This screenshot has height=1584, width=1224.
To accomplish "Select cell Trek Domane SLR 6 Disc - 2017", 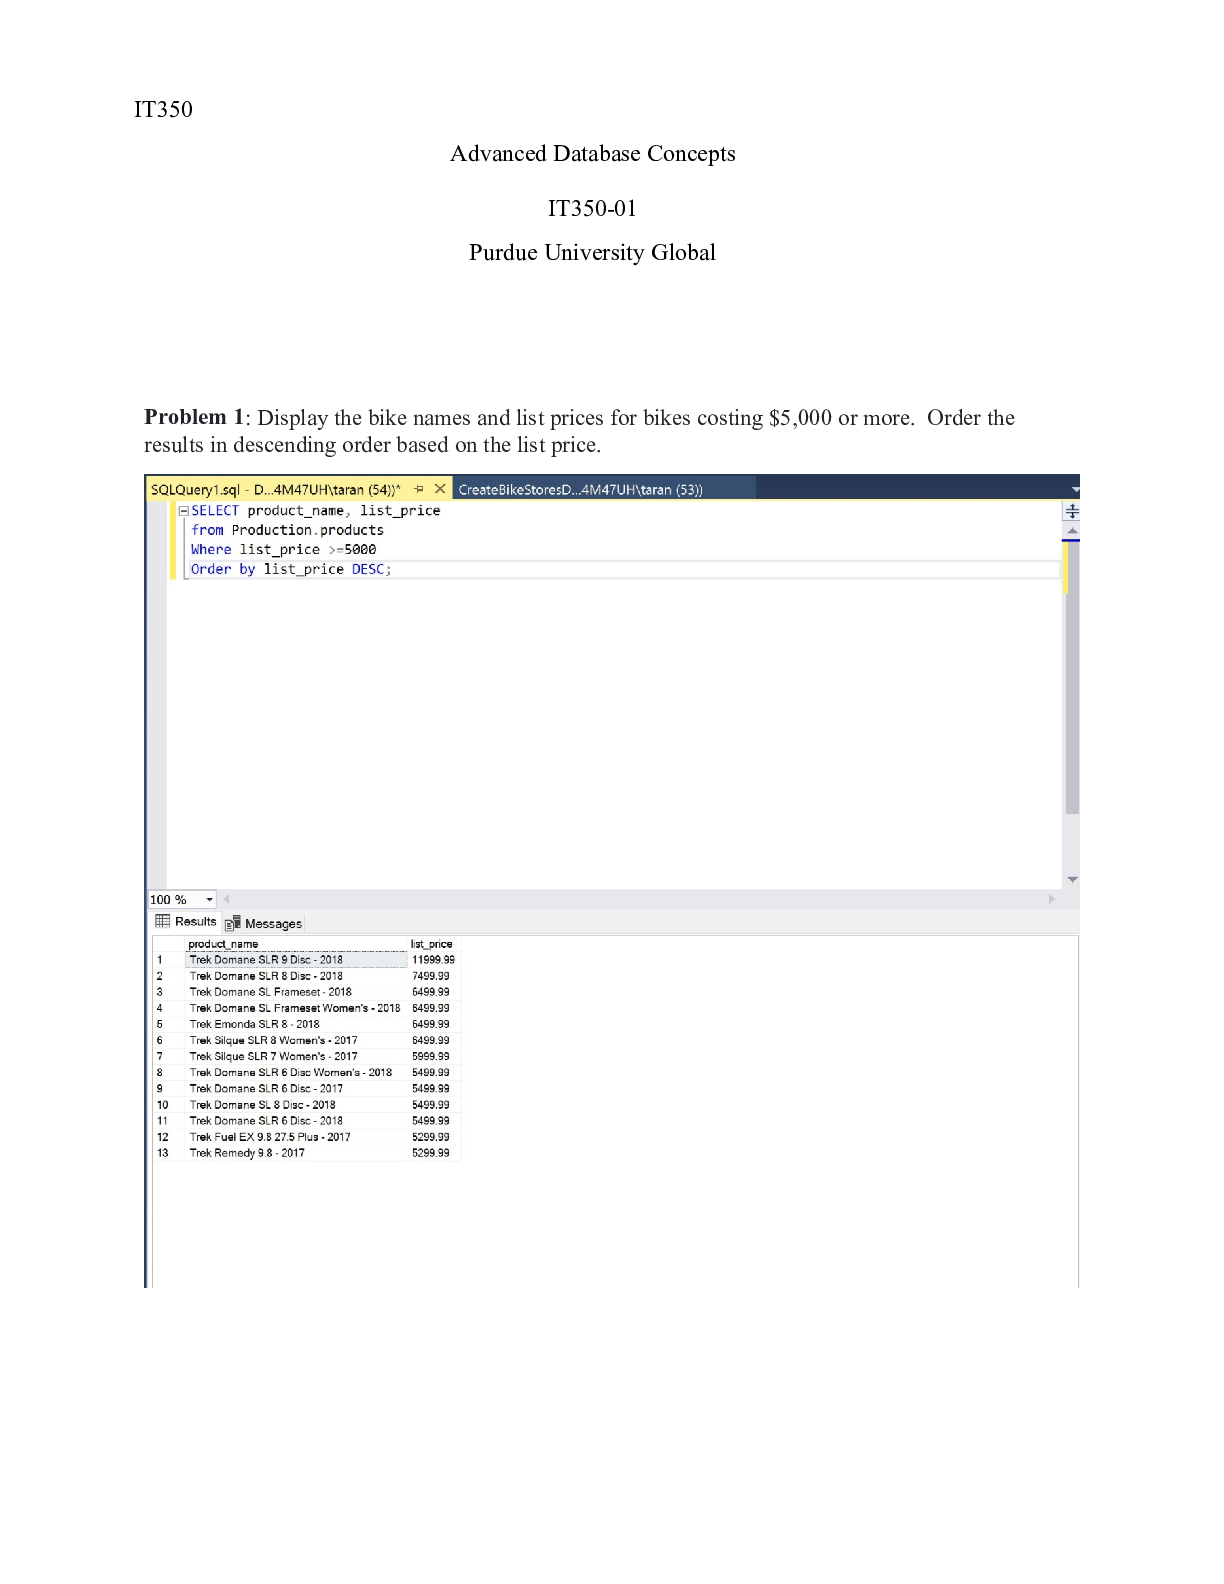I will click(x=296, y=1088).
